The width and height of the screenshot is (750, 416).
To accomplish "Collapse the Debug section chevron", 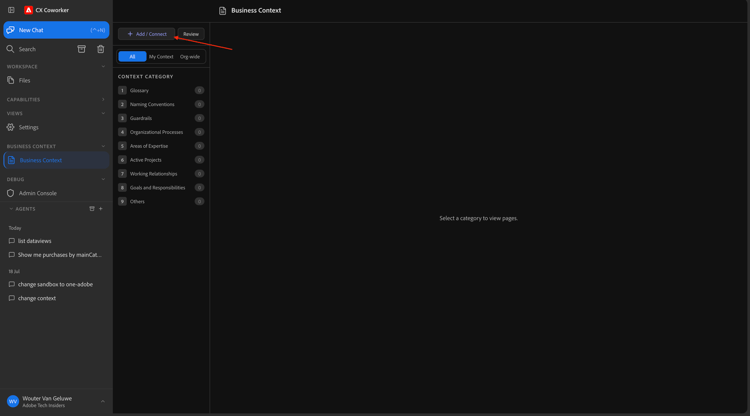I will click(x=103, y=179).
